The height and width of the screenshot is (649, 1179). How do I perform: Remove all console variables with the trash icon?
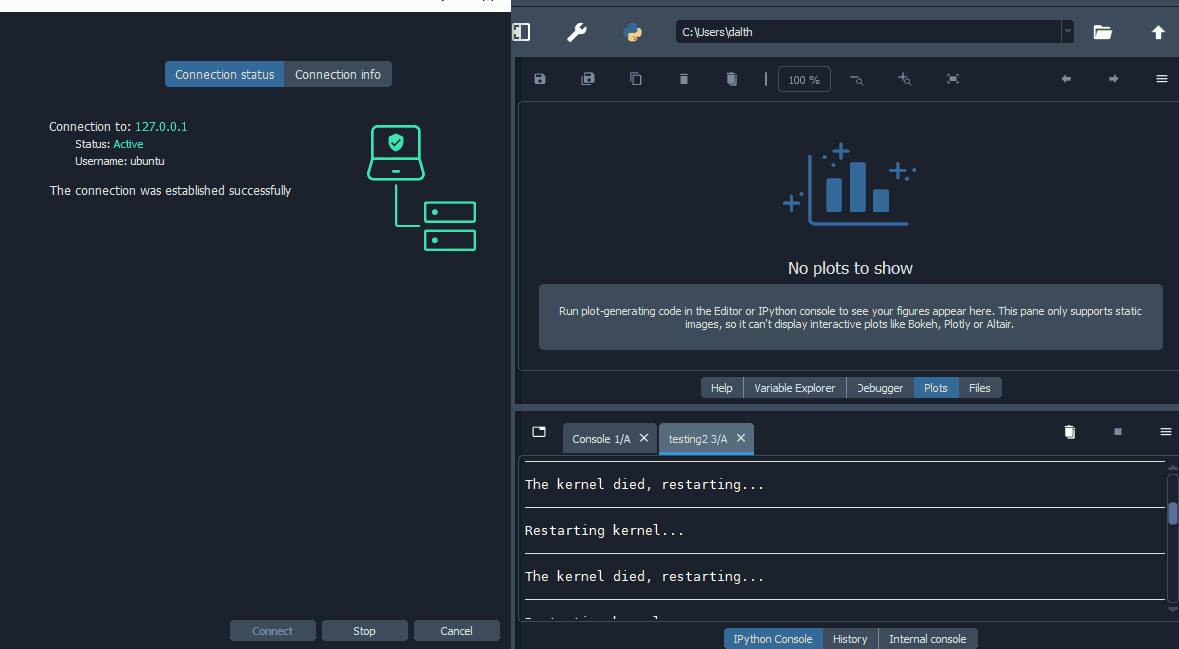click(1069, 432)
